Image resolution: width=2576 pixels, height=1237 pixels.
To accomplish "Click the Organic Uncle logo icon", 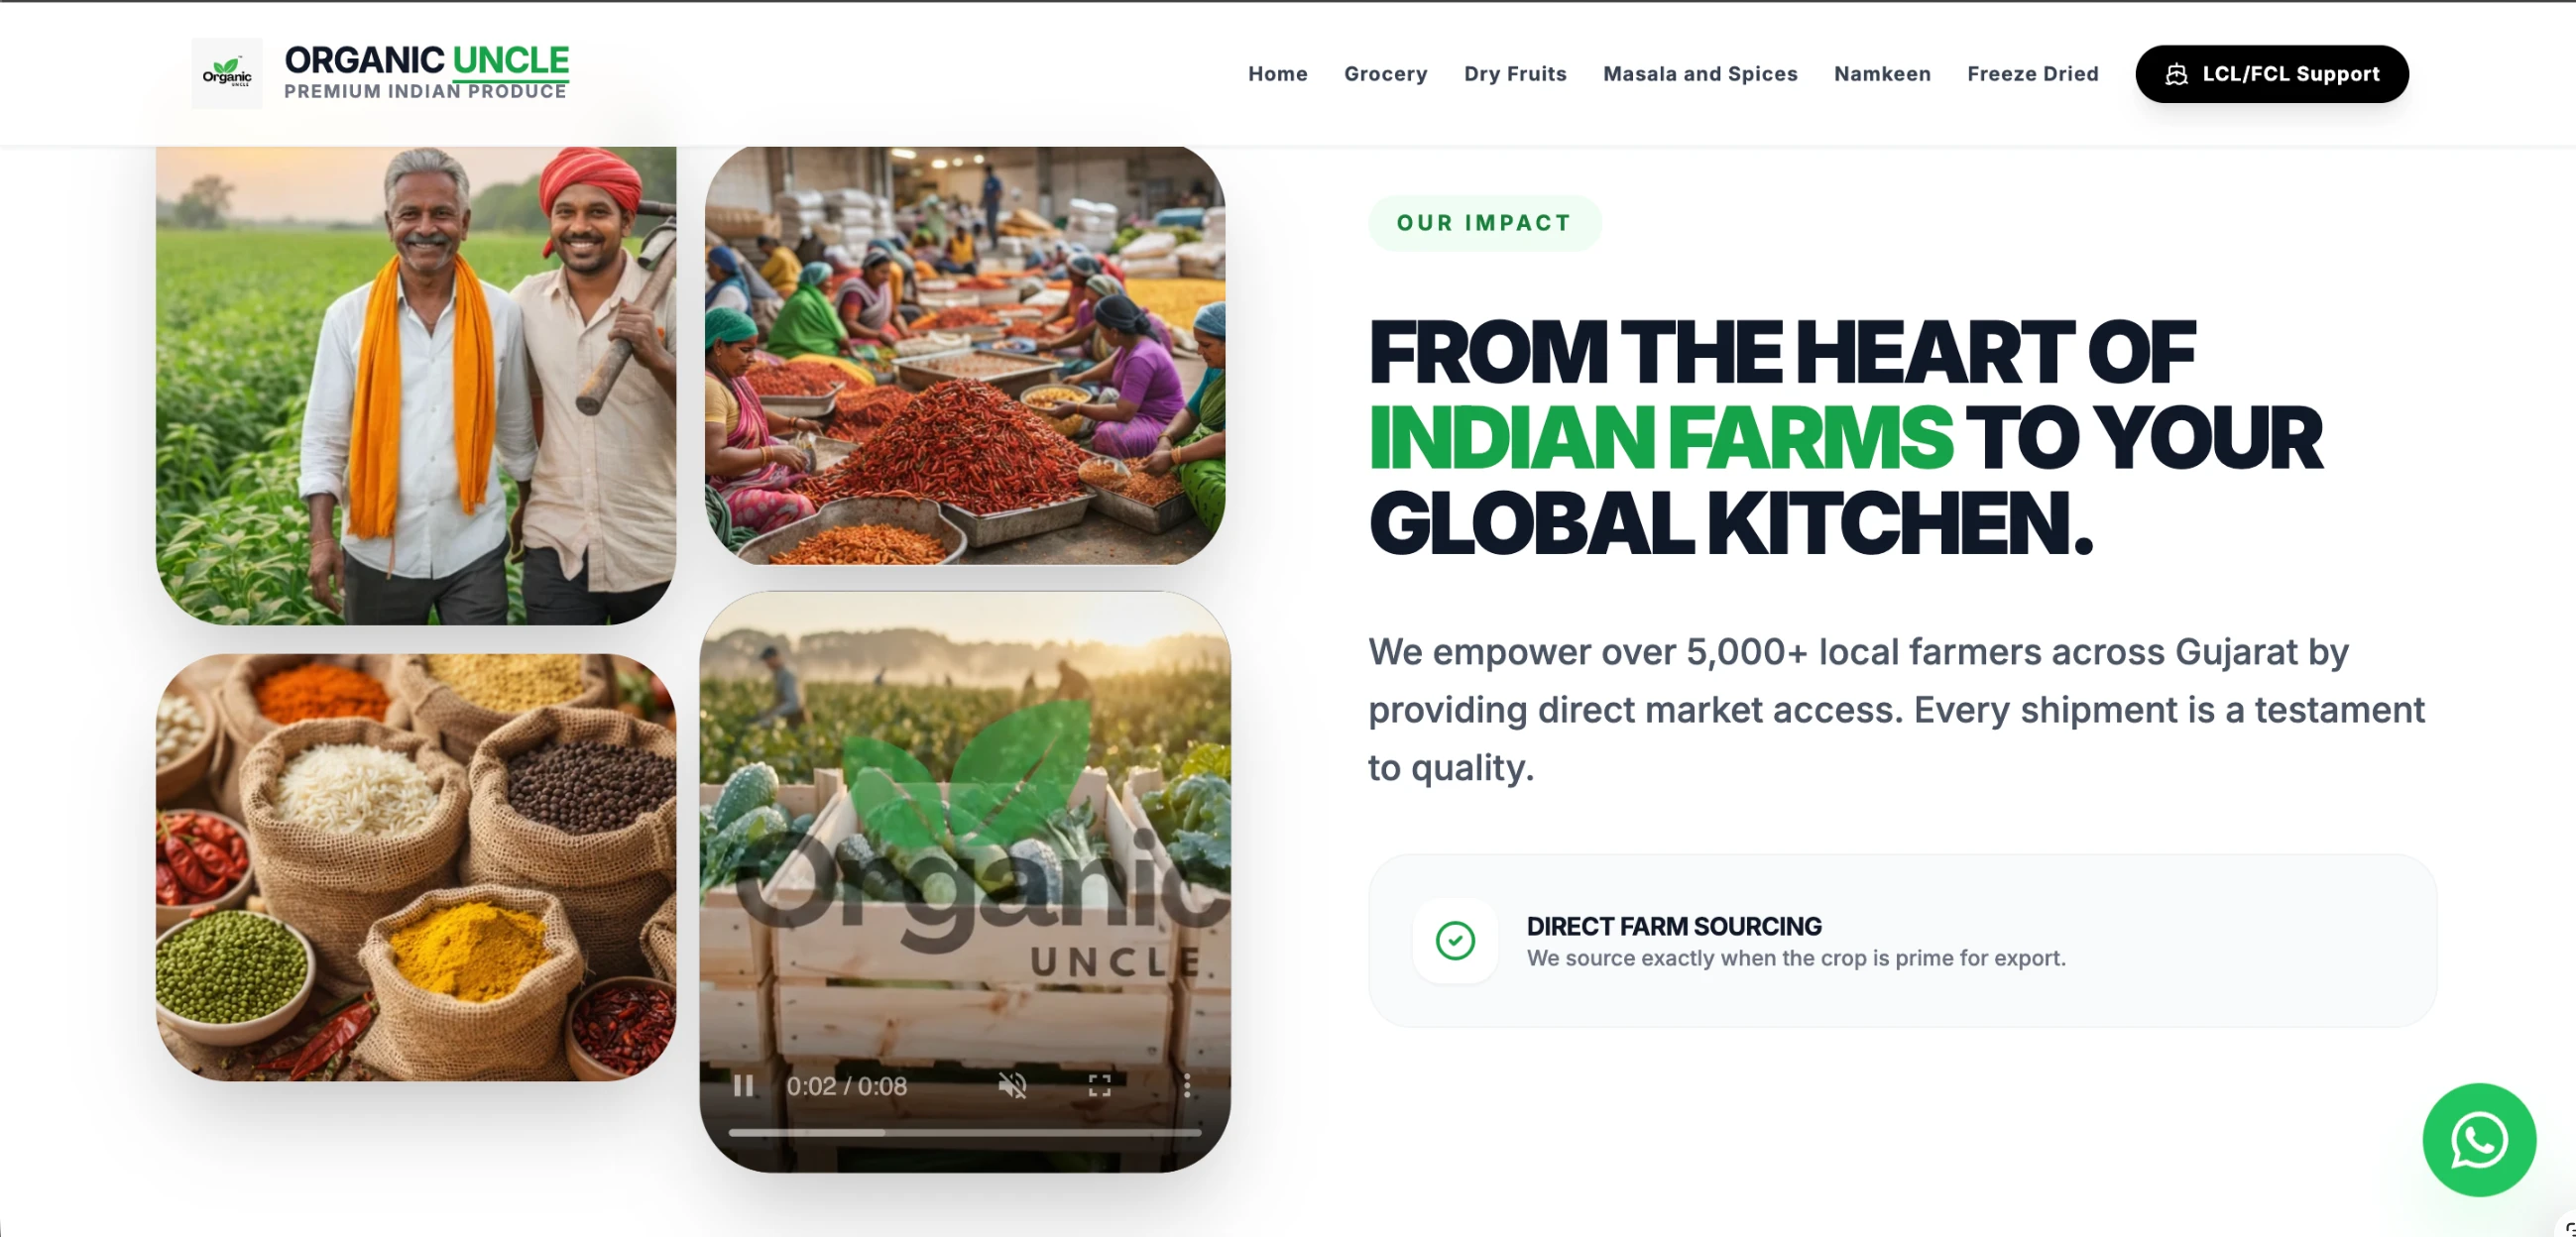I will pyautogui.click(x=227, y=74).
